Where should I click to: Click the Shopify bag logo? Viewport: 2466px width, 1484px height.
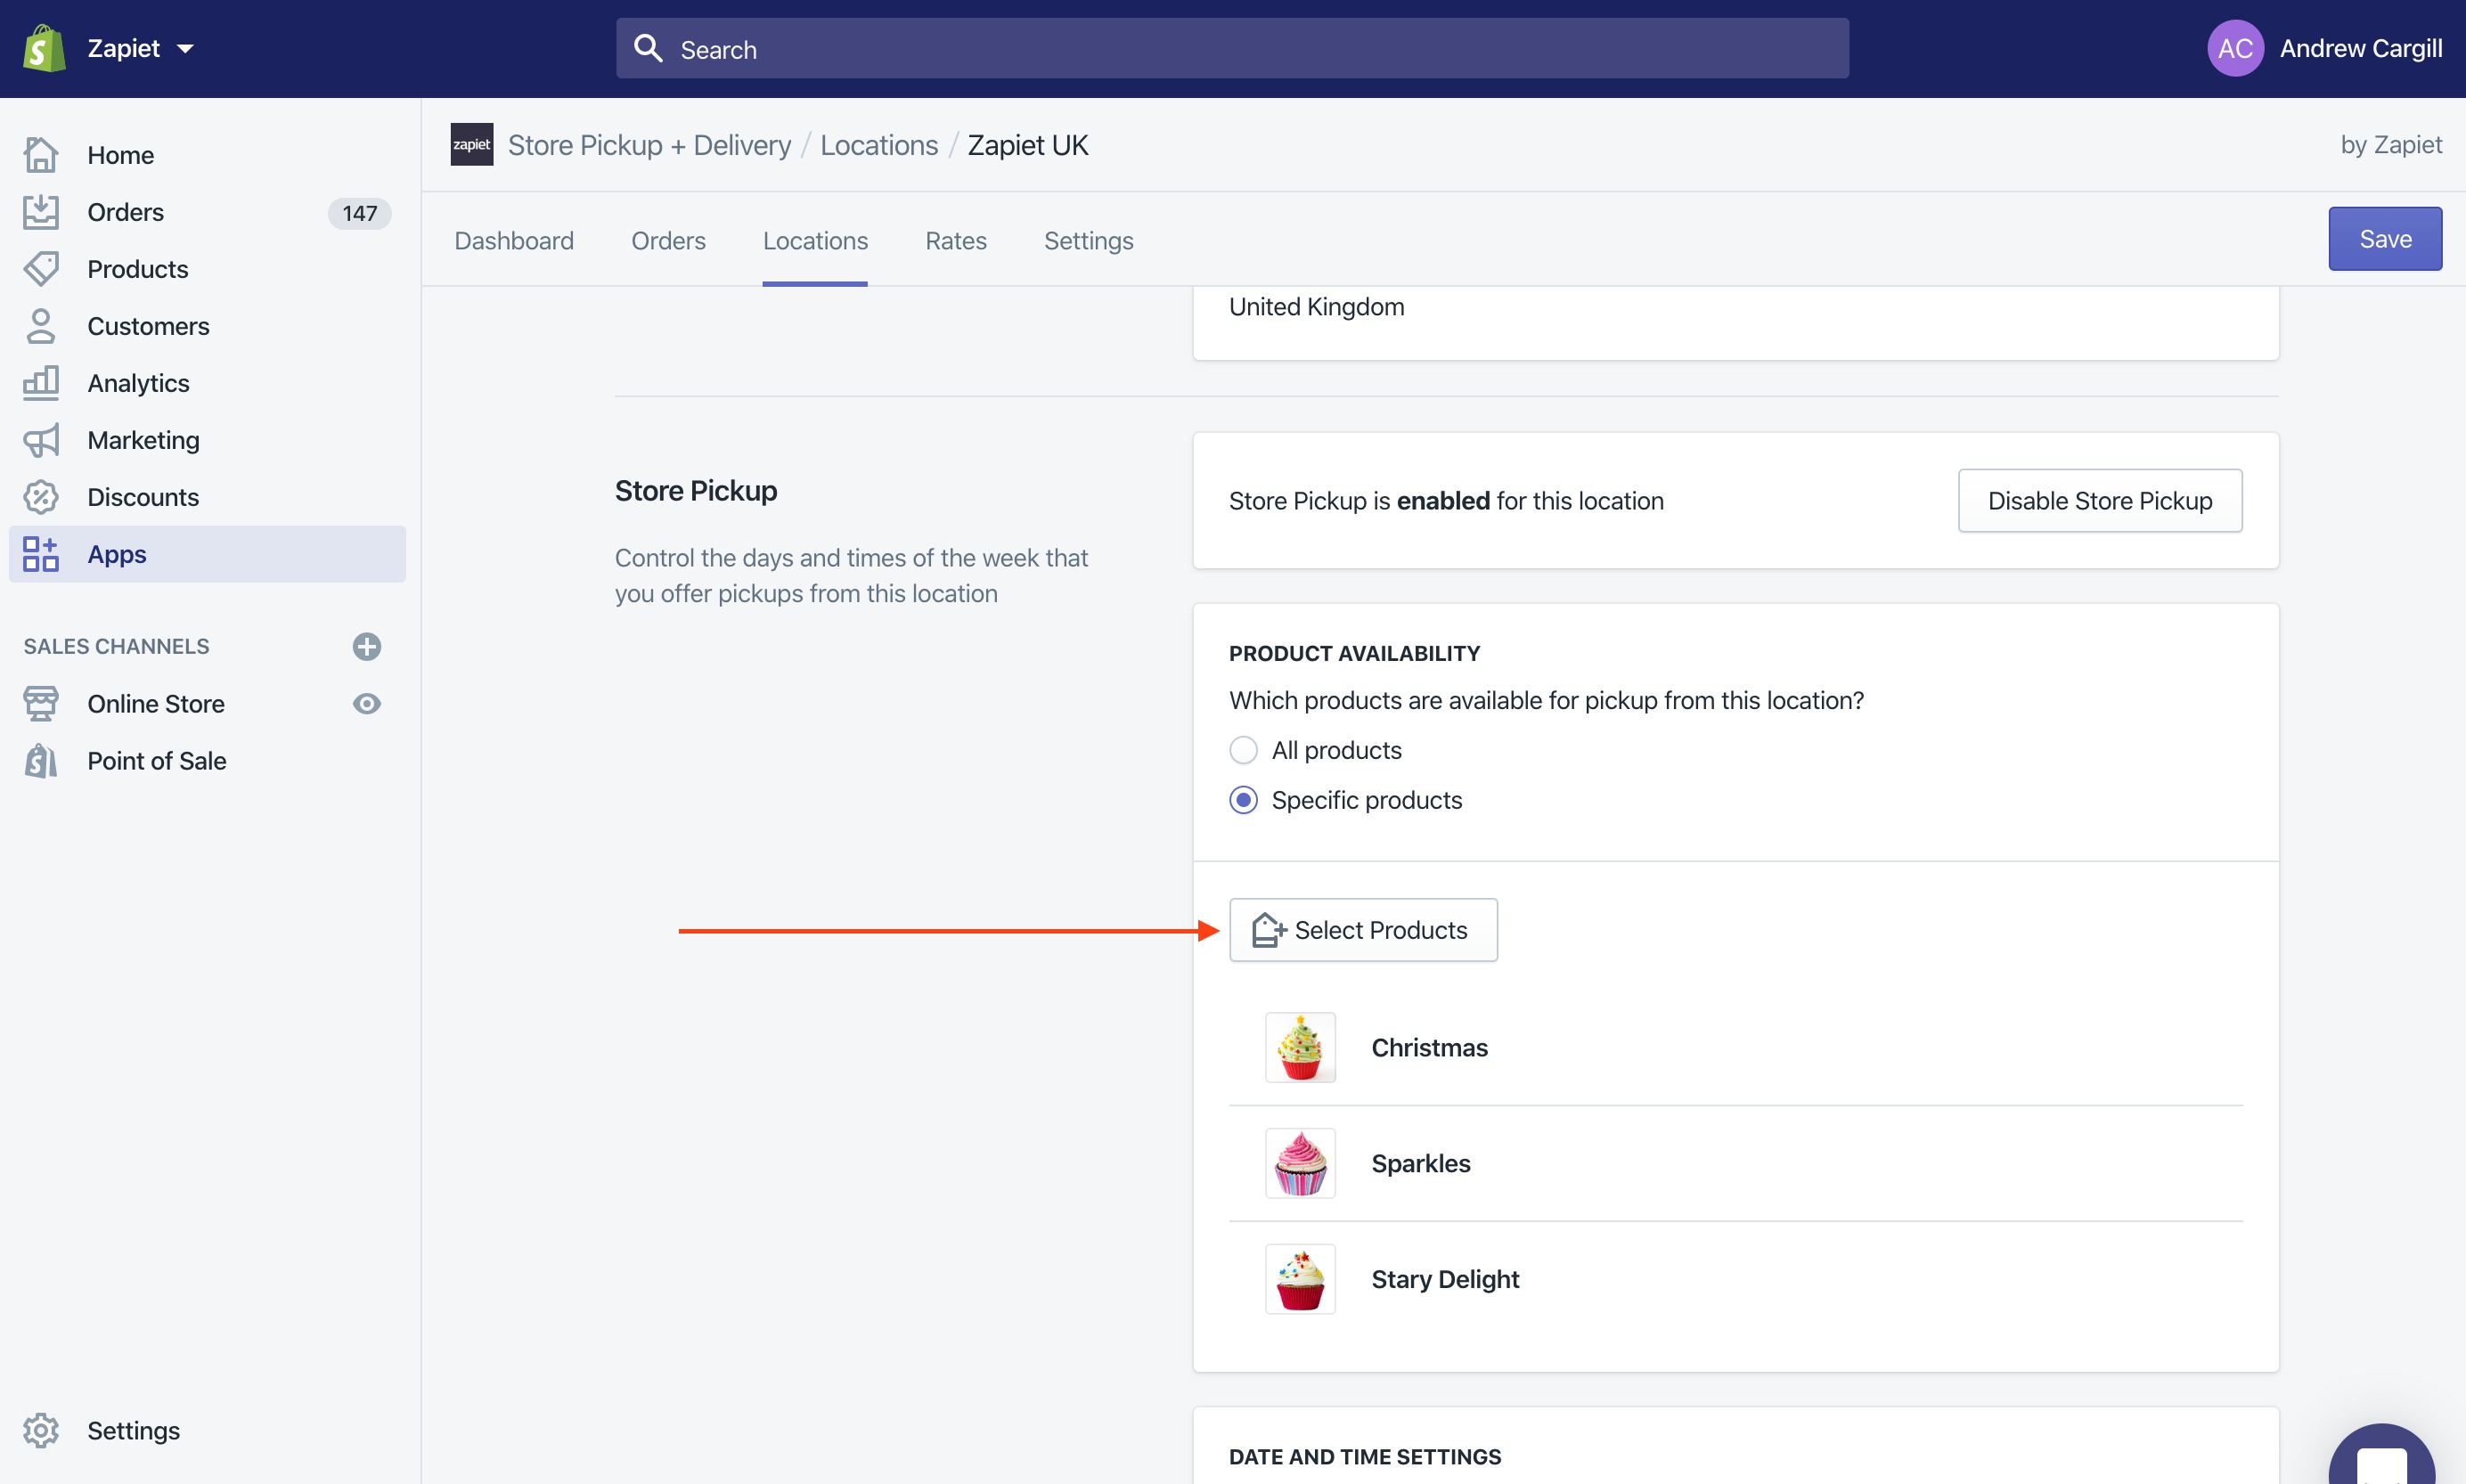click(x=44, y=48)
